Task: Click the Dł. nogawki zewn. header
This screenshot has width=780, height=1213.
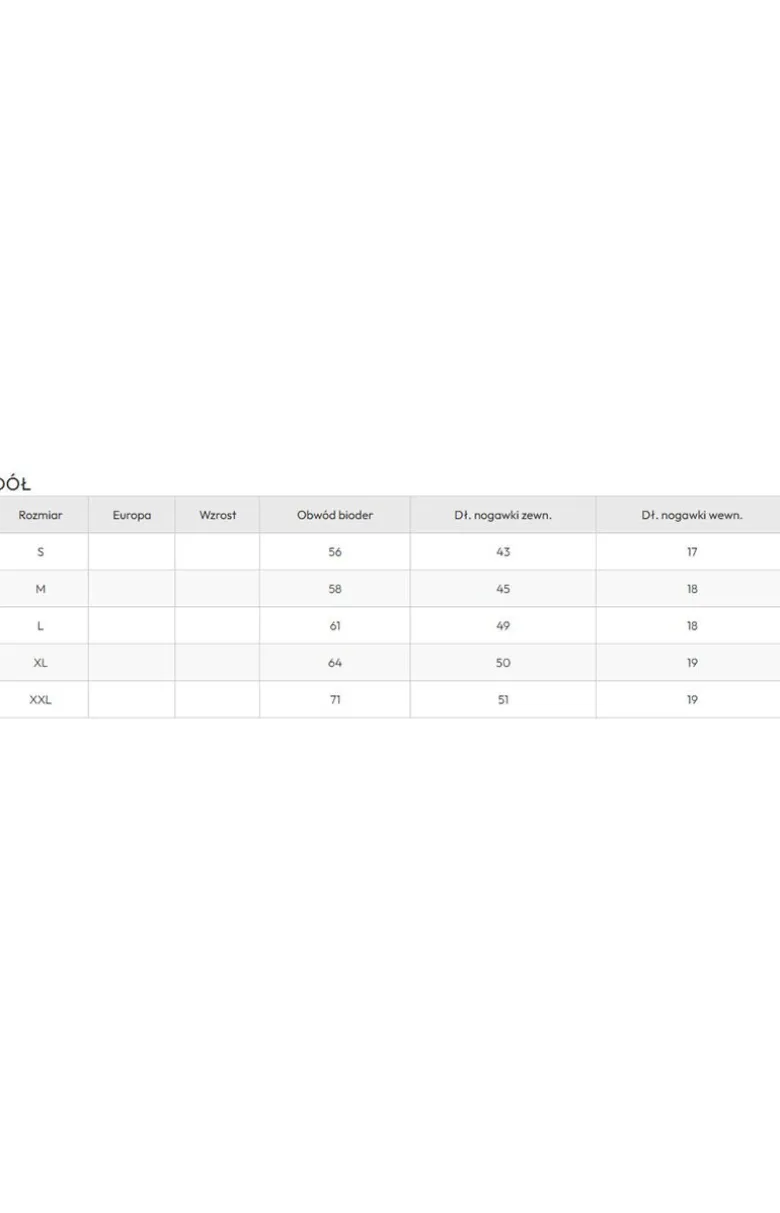Action: click(x=503, y=515)
